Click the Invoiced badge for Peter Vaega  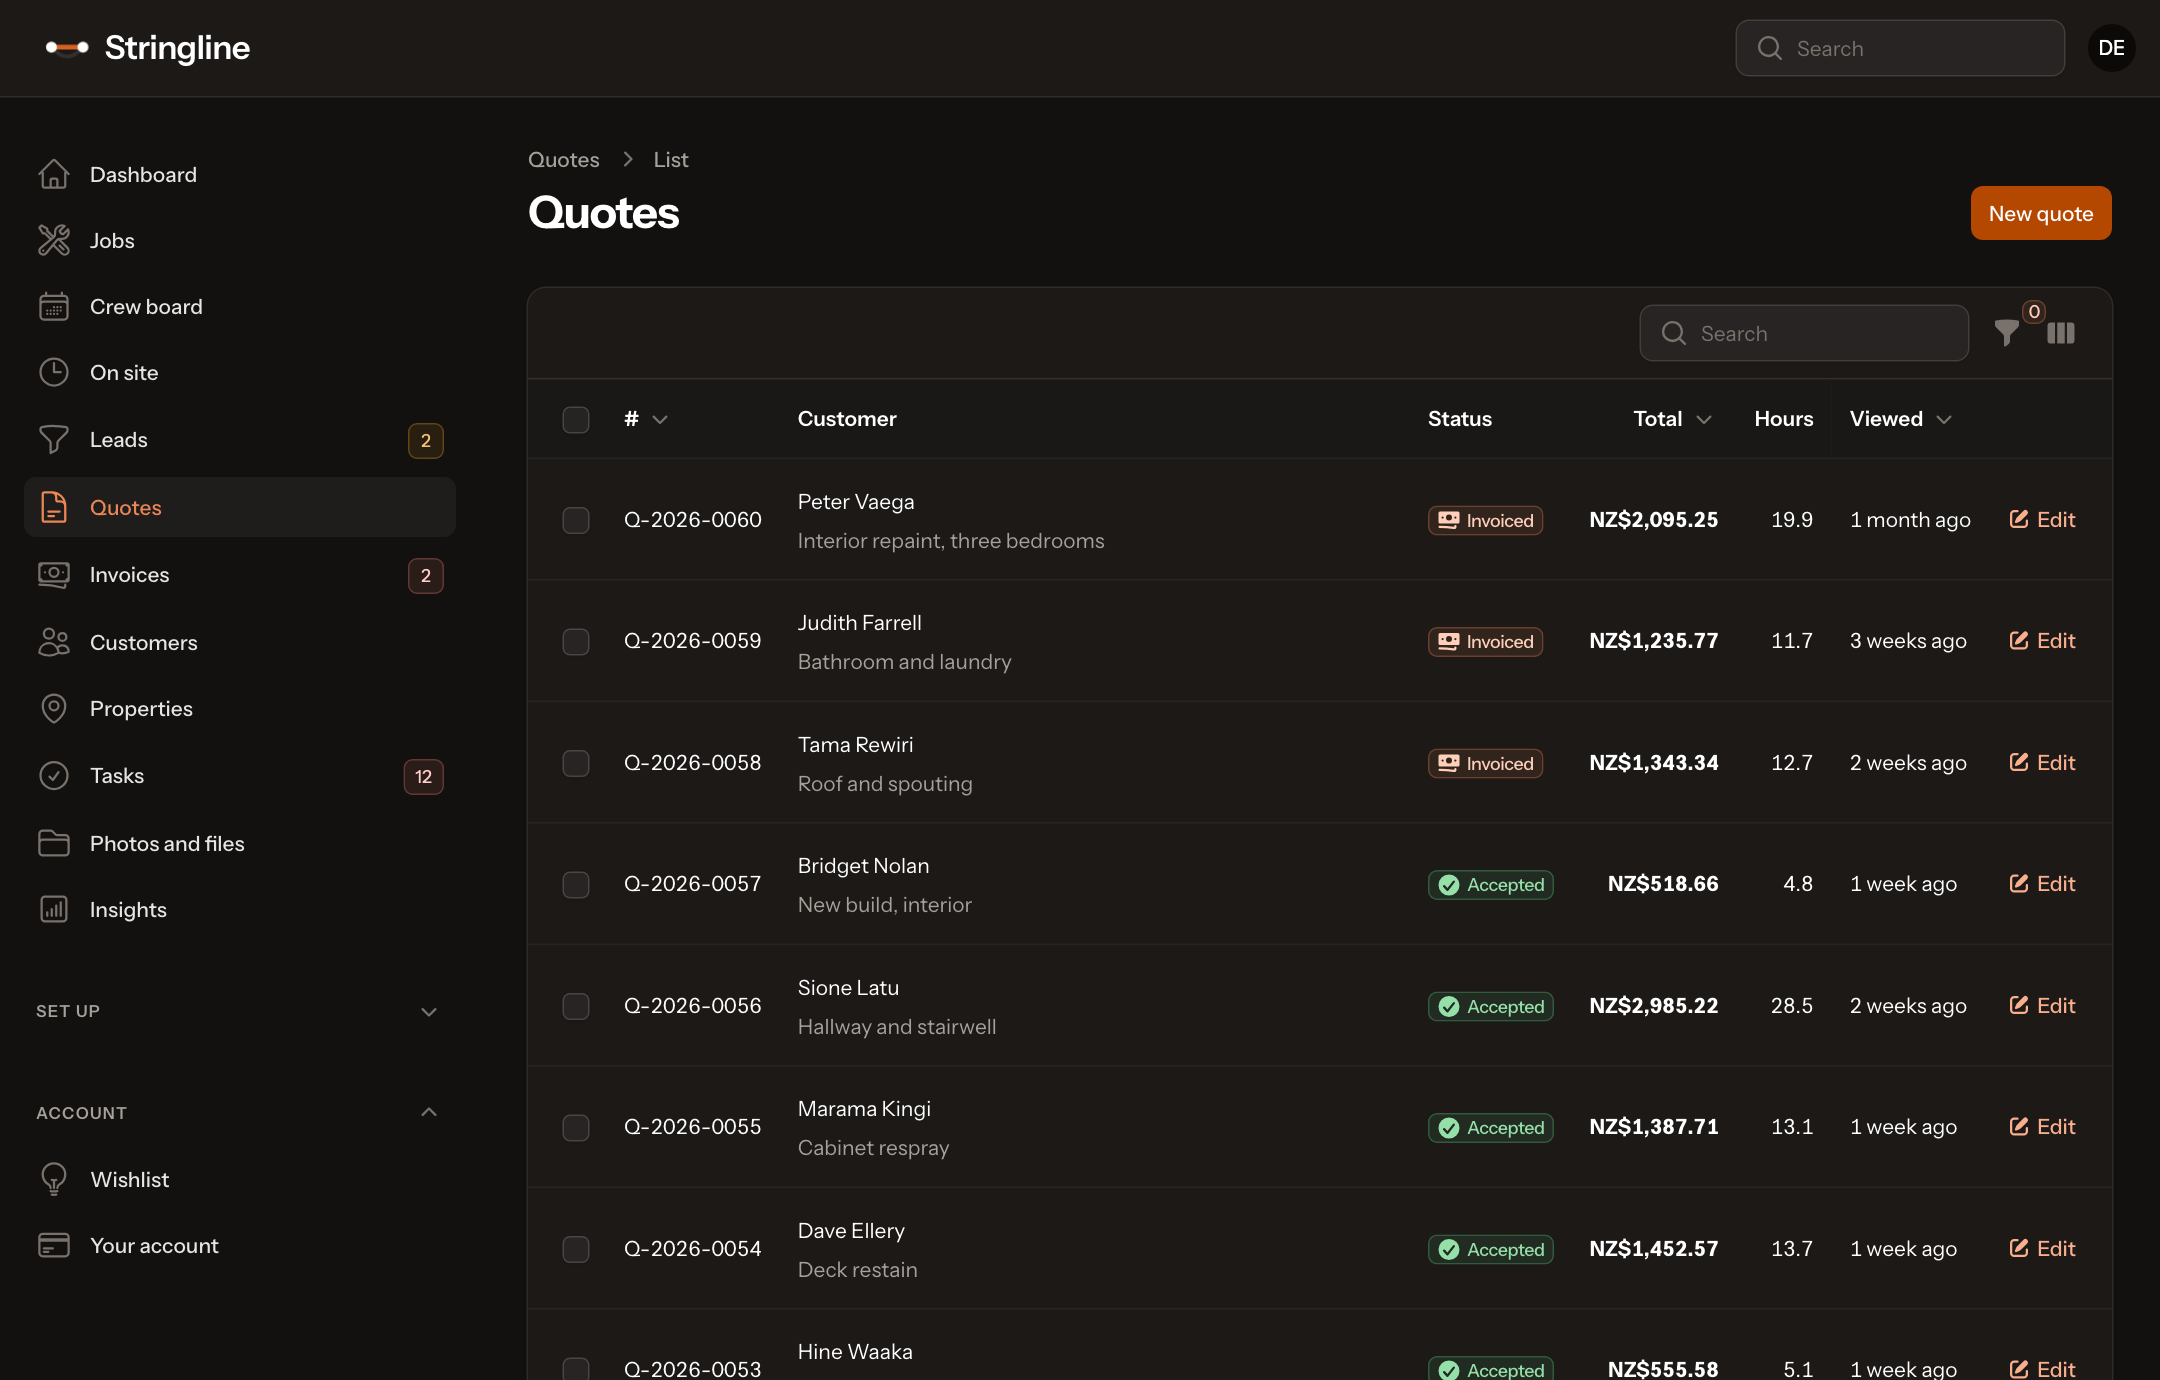(x=1485, y=520)
